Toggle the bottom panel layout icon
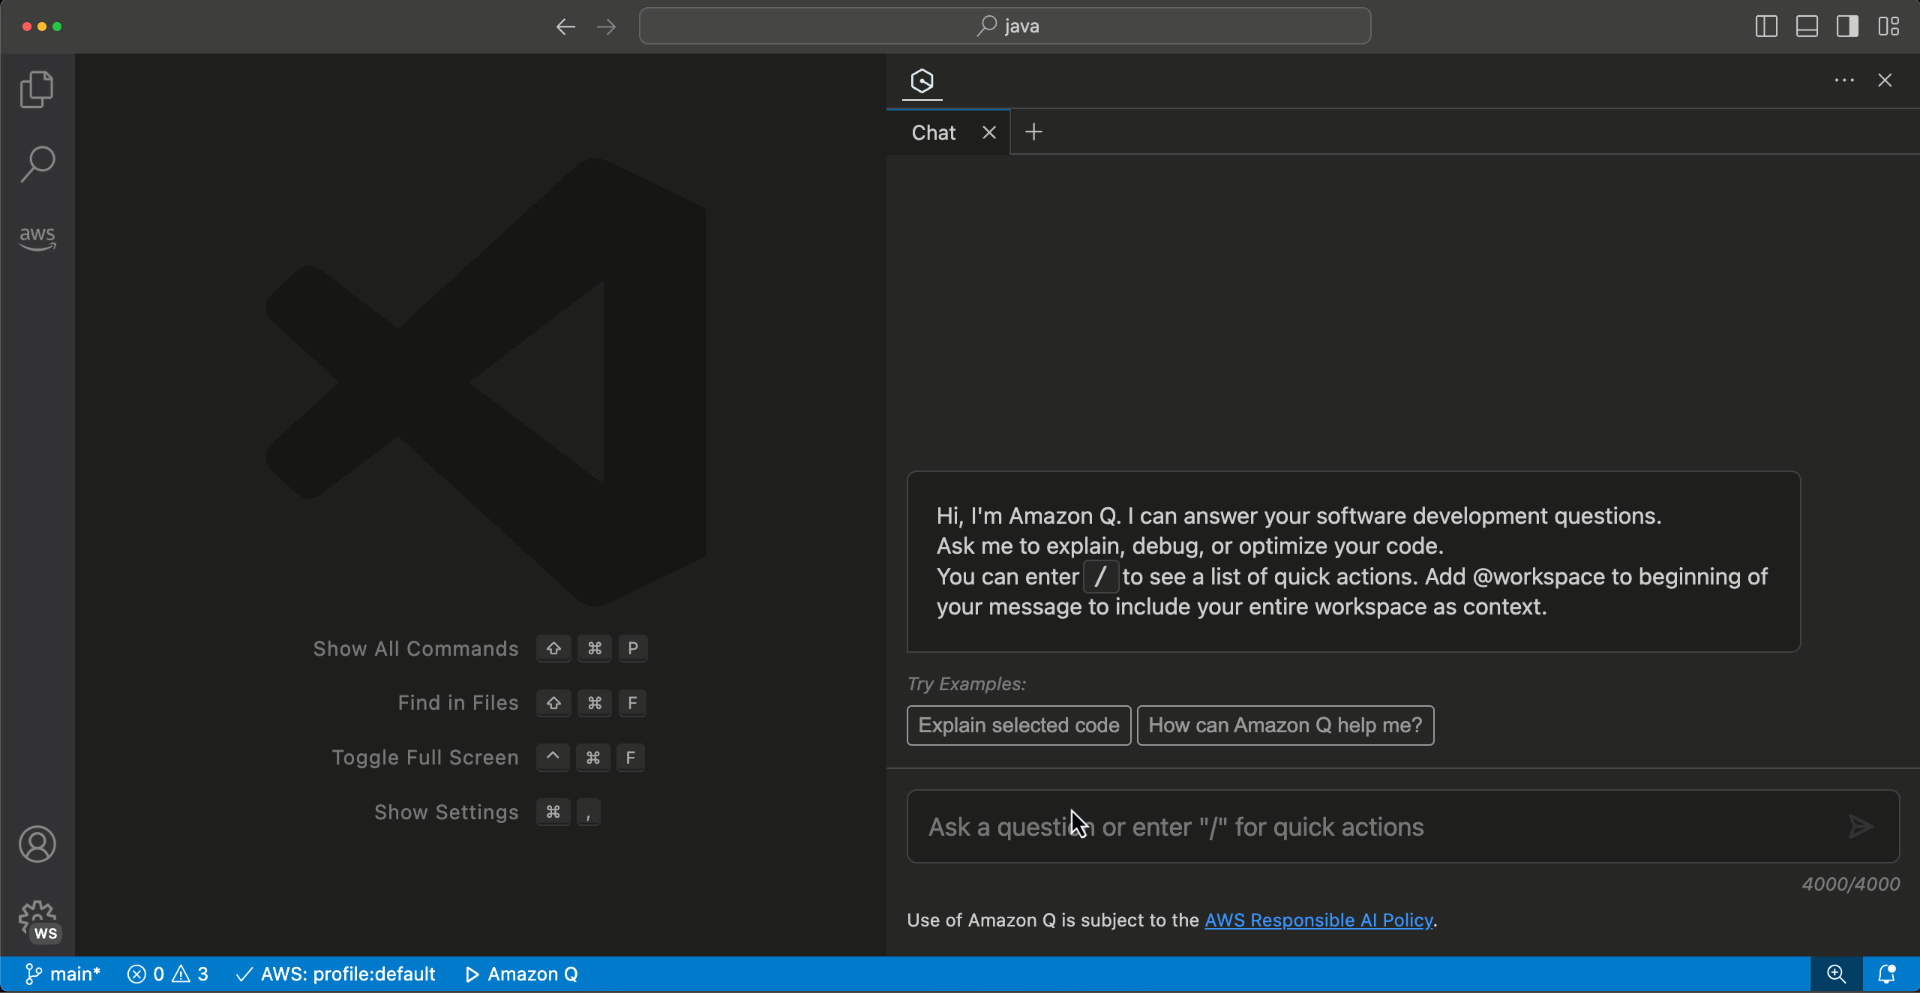Image resolution: width=1920 pixels, height=993 pixels. [1807, 27]
